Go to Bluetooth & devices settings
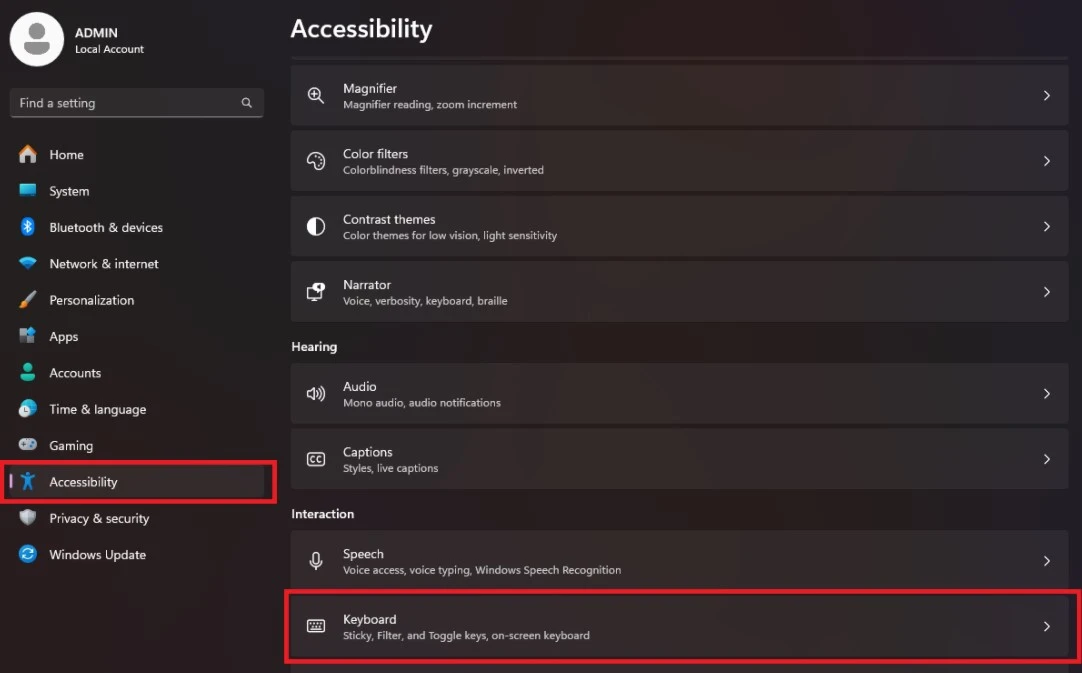Image resolution: width=1082 pixels, height=673 pixels. [106, 228]
